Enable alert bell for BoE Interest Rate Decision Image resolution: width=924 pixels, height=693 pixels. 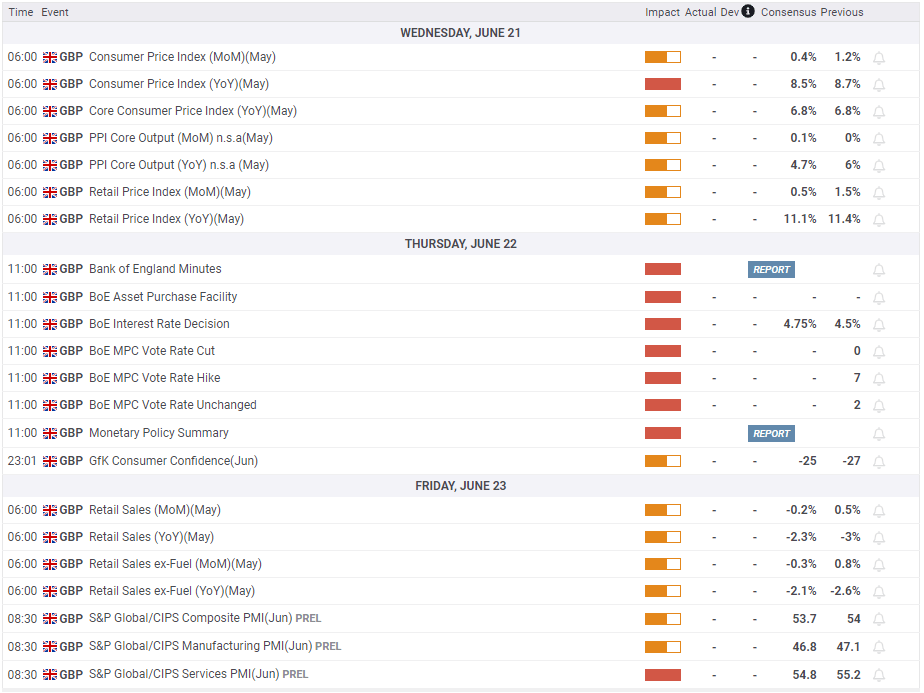point(879,324)
